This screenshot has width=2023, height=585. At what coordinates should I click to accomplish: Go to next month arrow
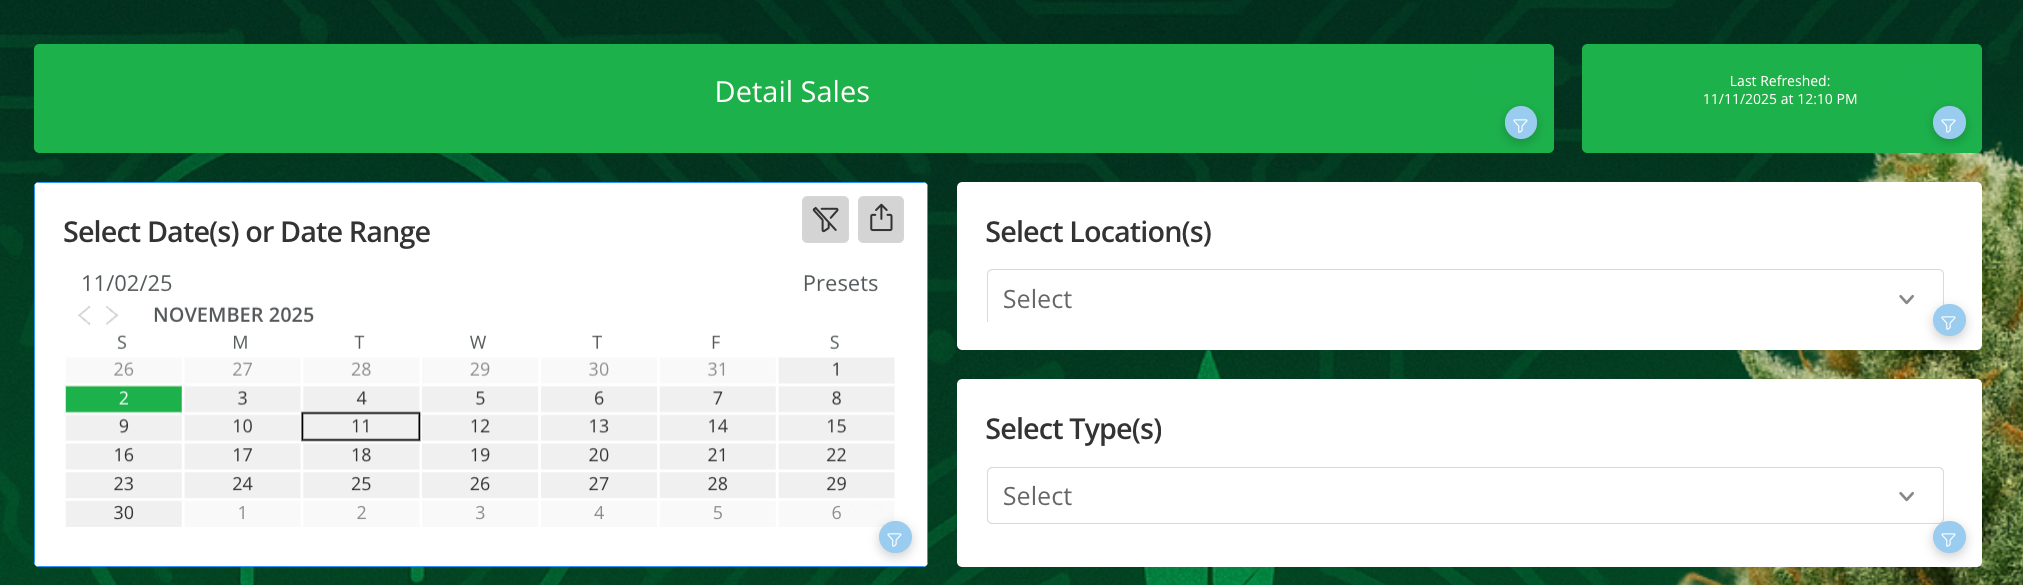[112, 315]
